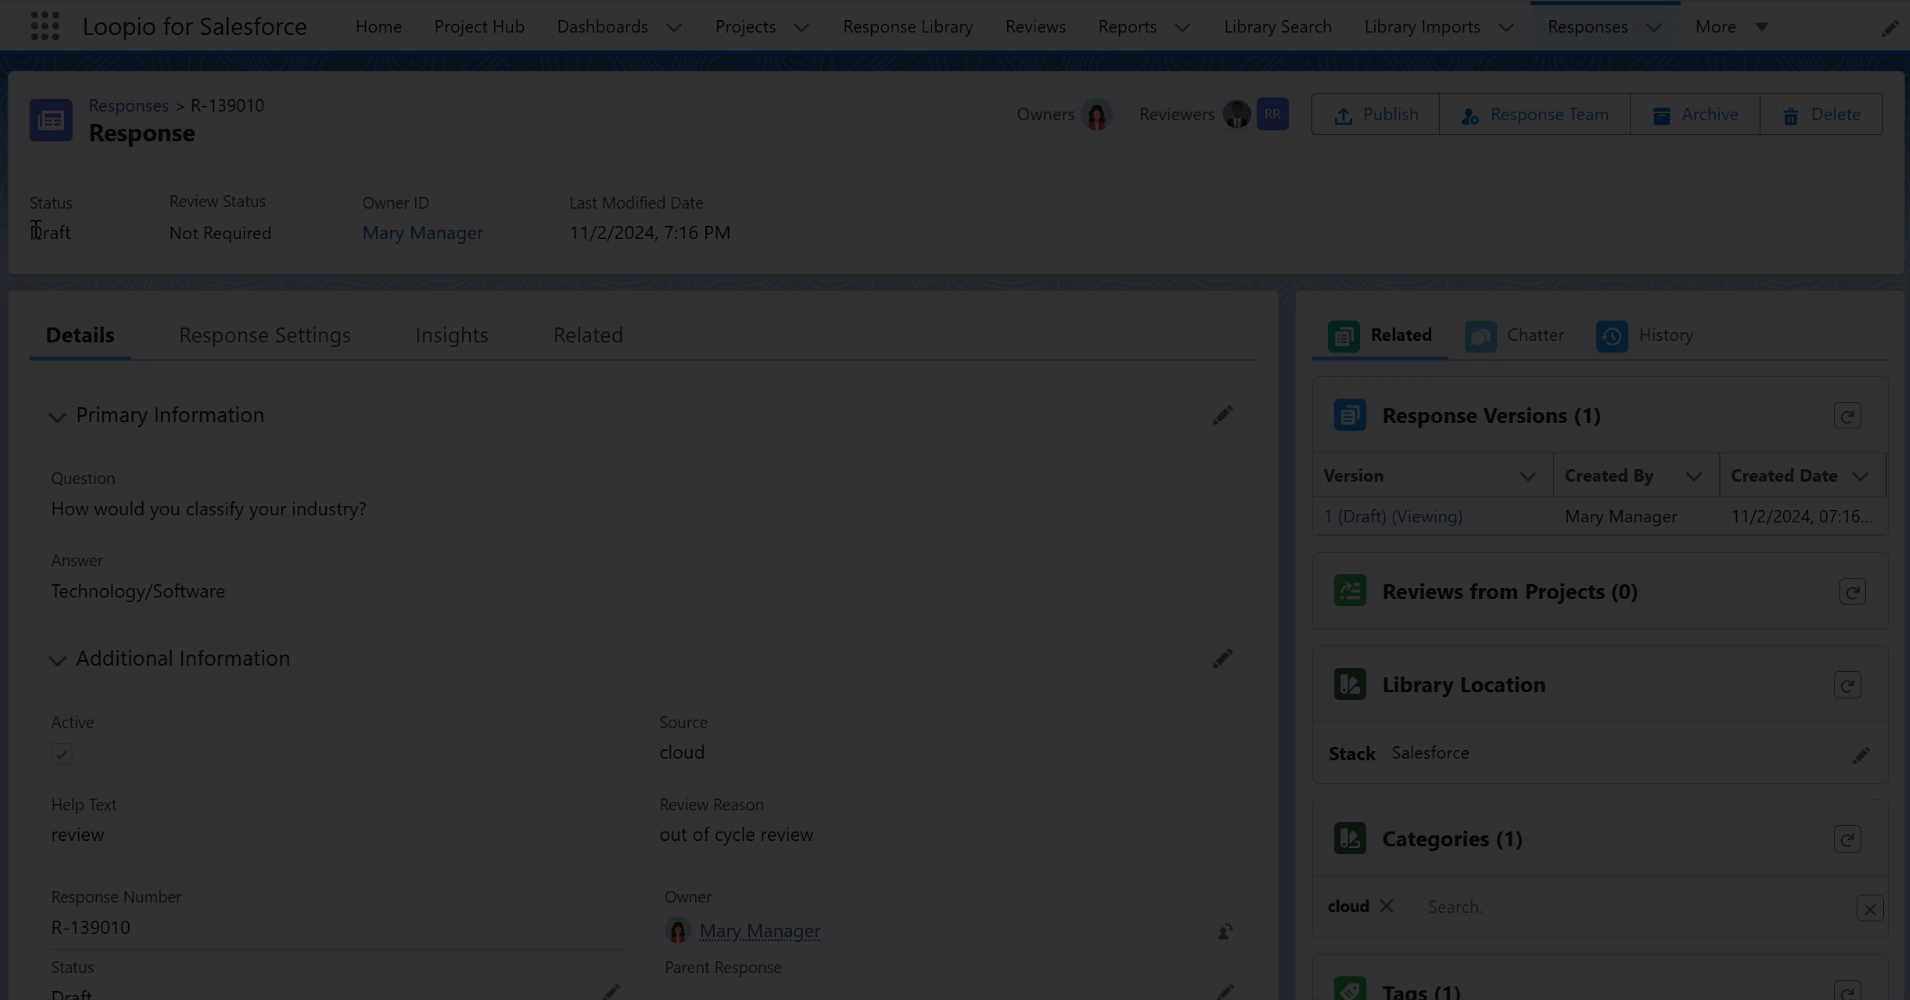Open the Reviews nav item
The height and width of the screenshot is (1000, 1910).
click(x=1035, y=27)
